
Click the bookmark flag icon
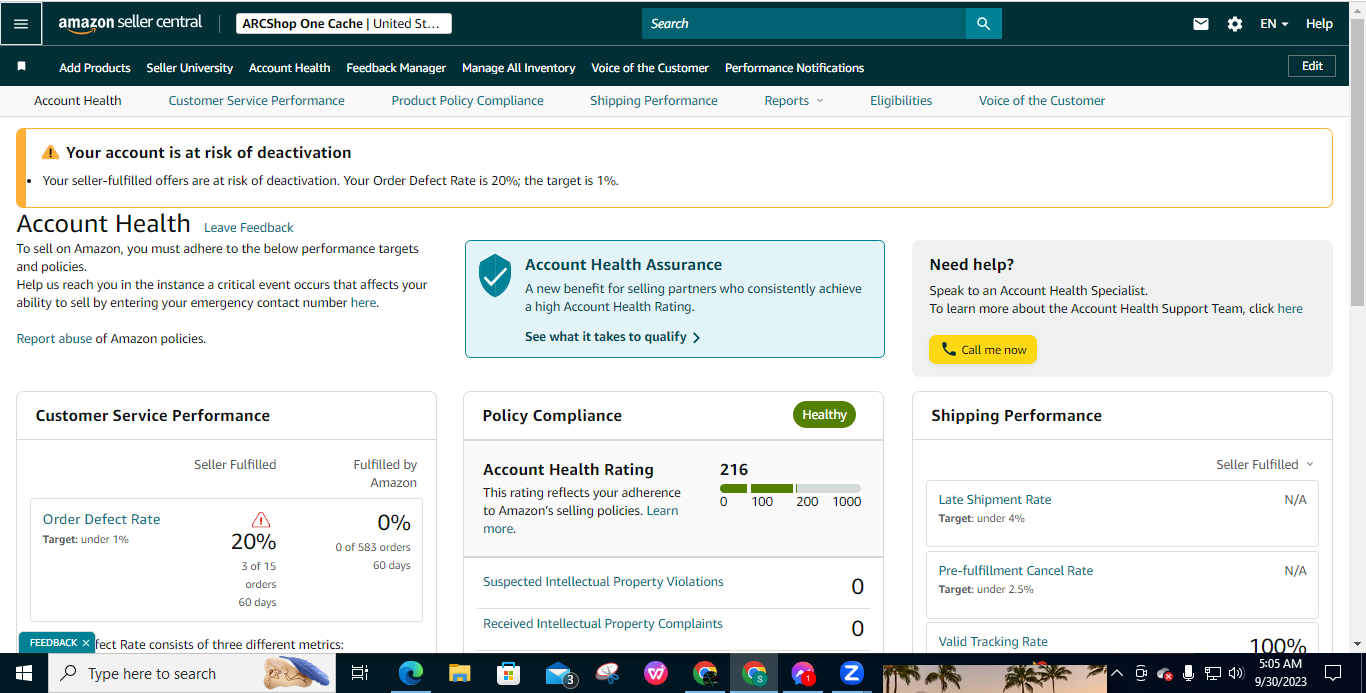coord(21,67)
